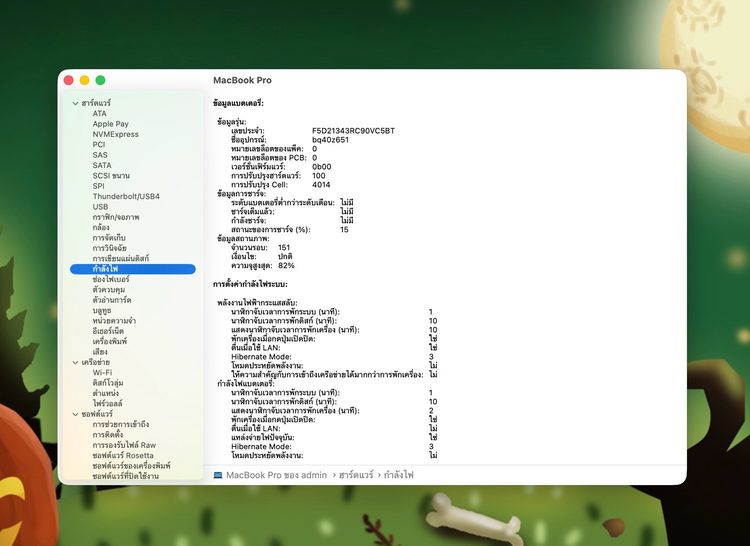The height and width of the screenshot is (546, 750).
Task: Click charge status percentage value 15
Action: click(x=344, y=229)
